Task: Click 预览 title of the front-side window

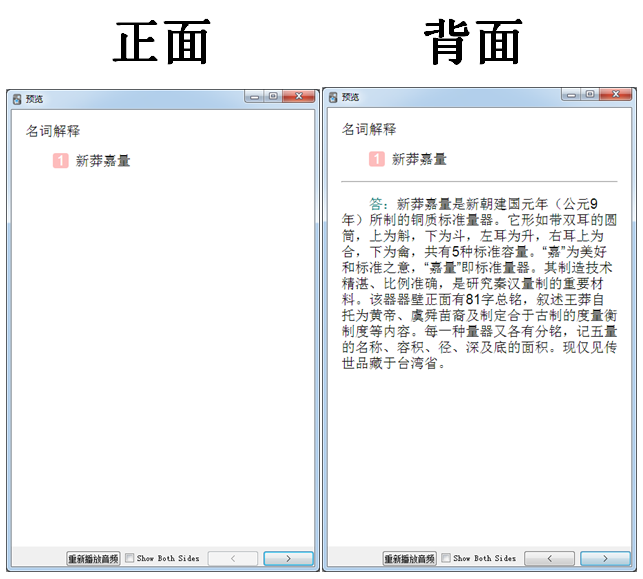Action: coord(34,99)
